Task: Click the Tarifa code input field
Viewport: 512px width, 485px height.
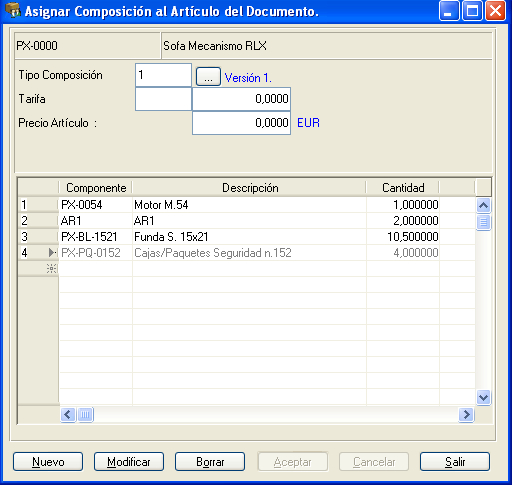Action: [163, 99]
